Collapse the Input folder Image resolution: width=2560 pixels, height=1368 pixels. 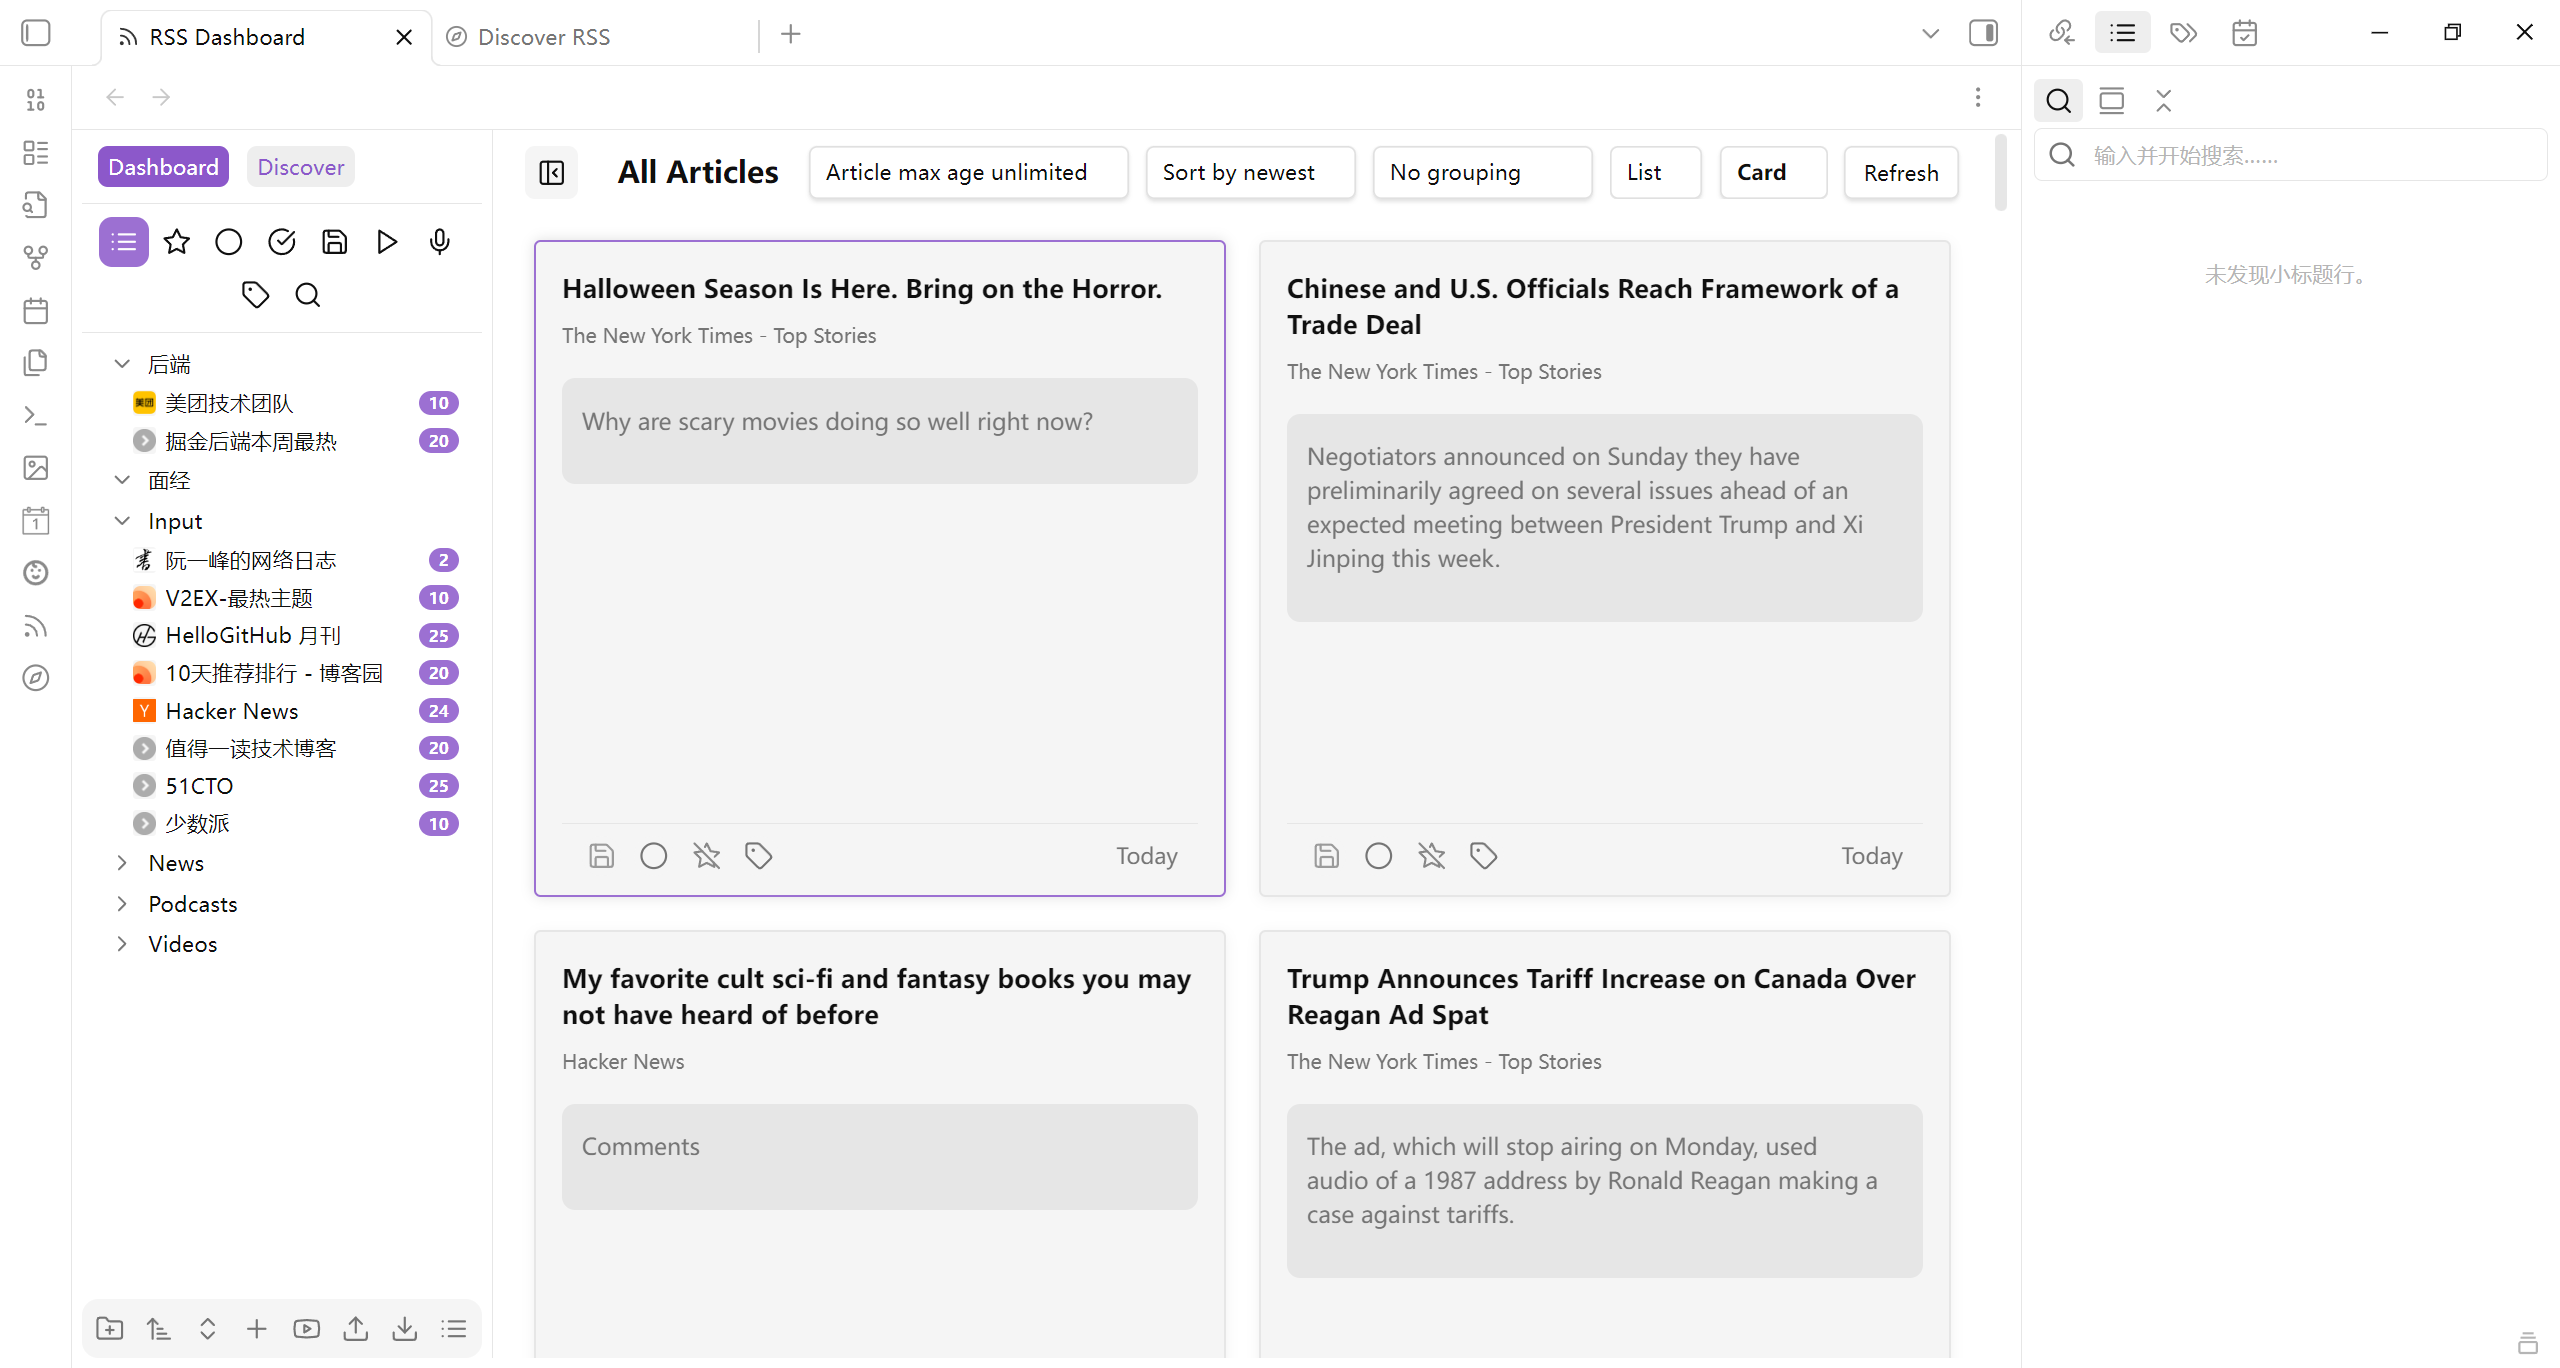[122, 521]
